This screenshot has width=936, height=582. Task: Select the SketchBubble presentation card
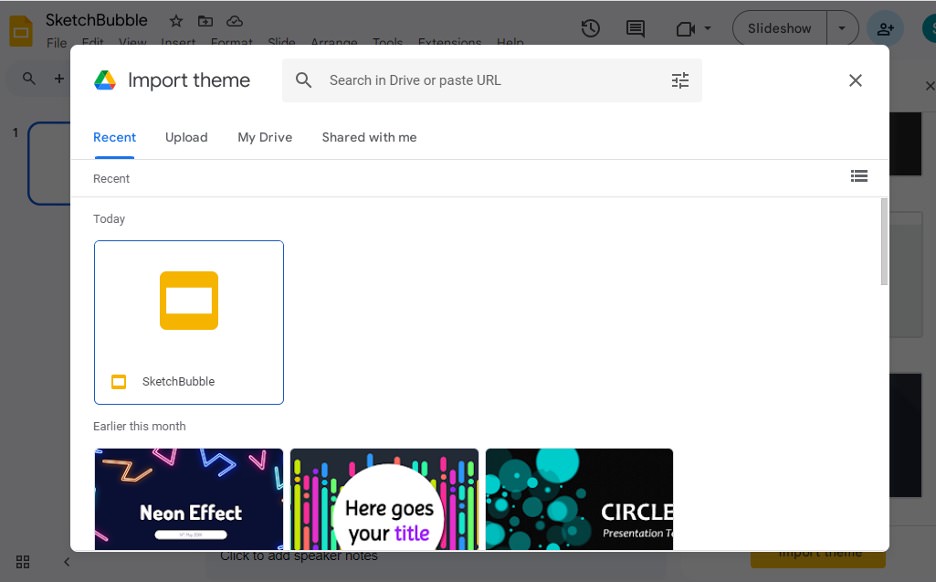[x=189, y=322]
